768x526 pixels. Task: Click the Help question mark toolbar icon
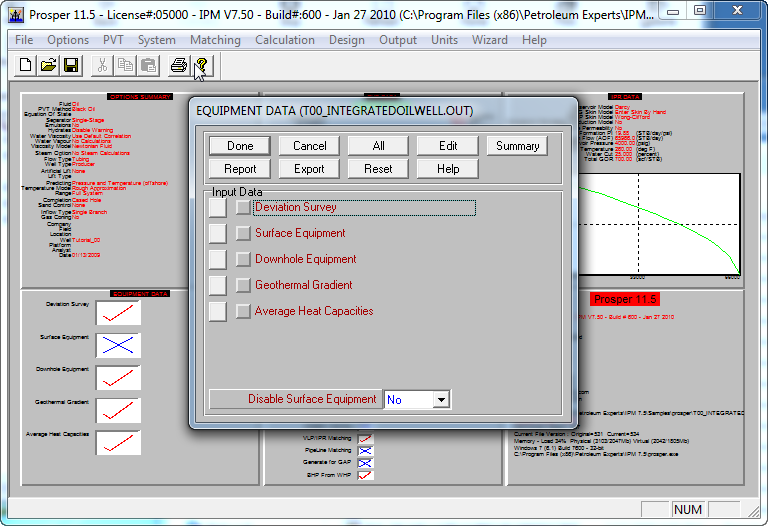tap(201, 65)
